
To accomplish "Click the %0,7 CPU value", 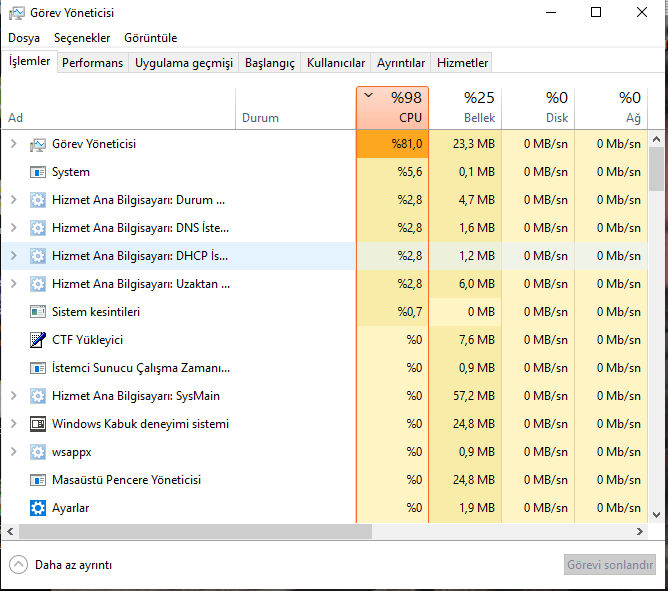I will click(x=409, y=312).
